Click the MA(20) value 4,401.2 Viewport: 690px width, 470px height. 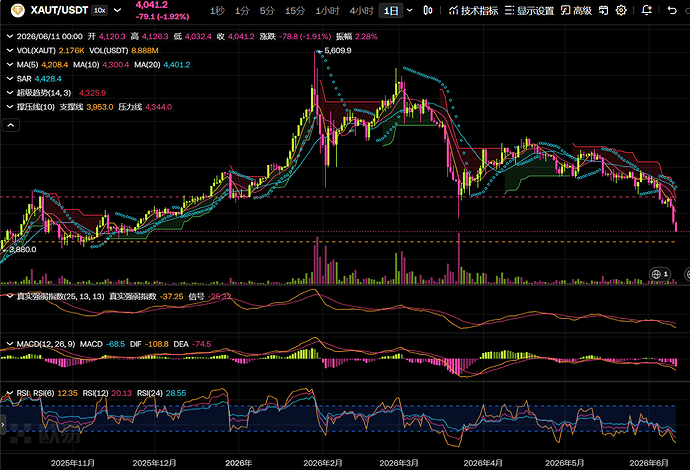(177, 65)
